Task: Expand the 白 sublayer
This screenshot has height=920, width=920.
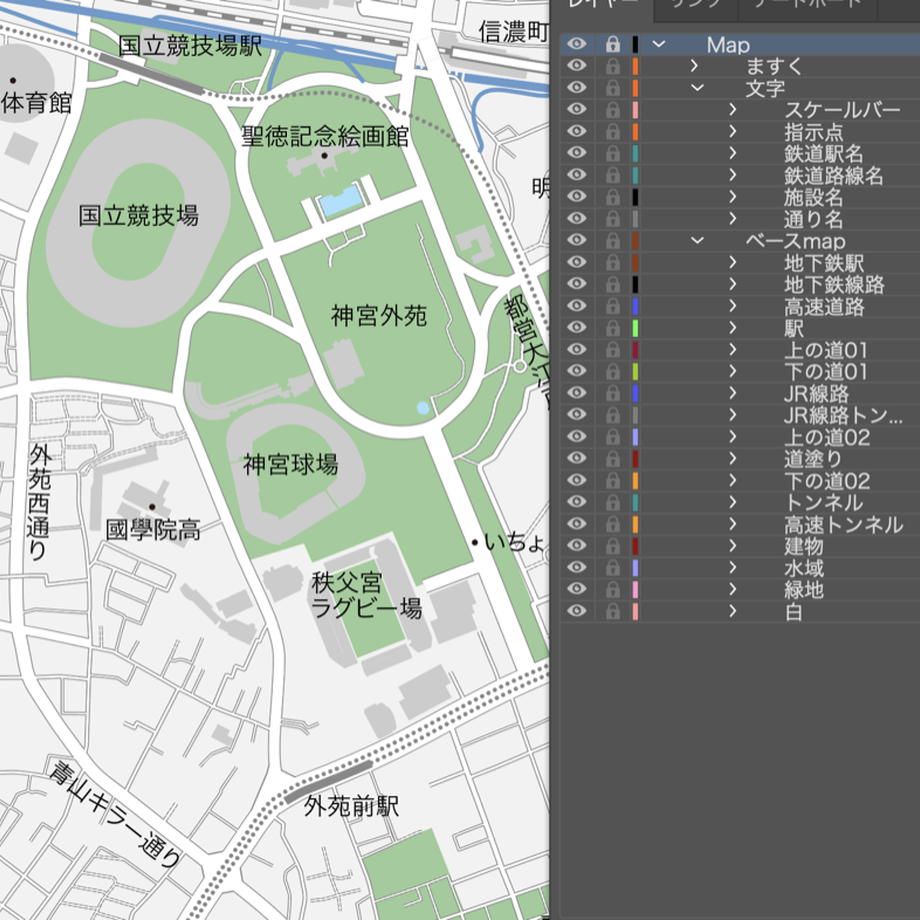Action: point(733,611)
